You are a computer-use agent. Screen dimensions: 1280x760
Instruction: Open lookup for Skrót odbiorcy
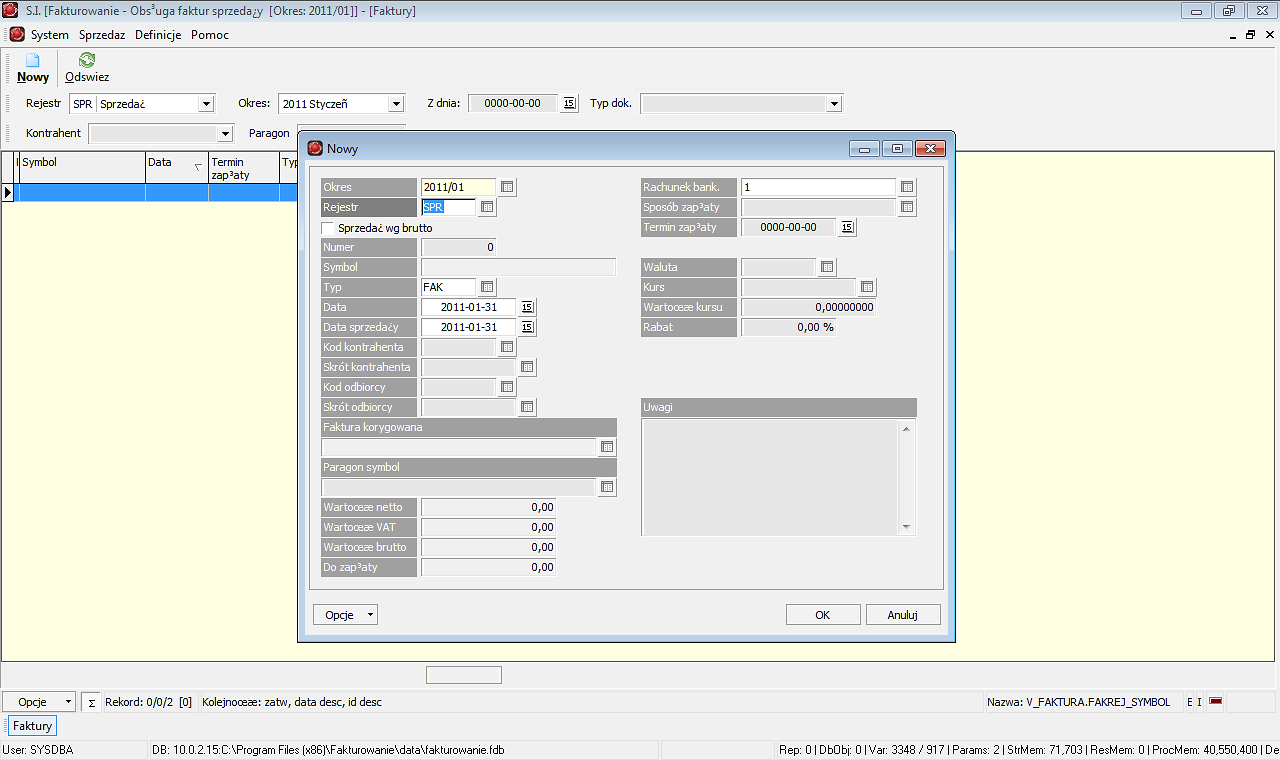527,407
